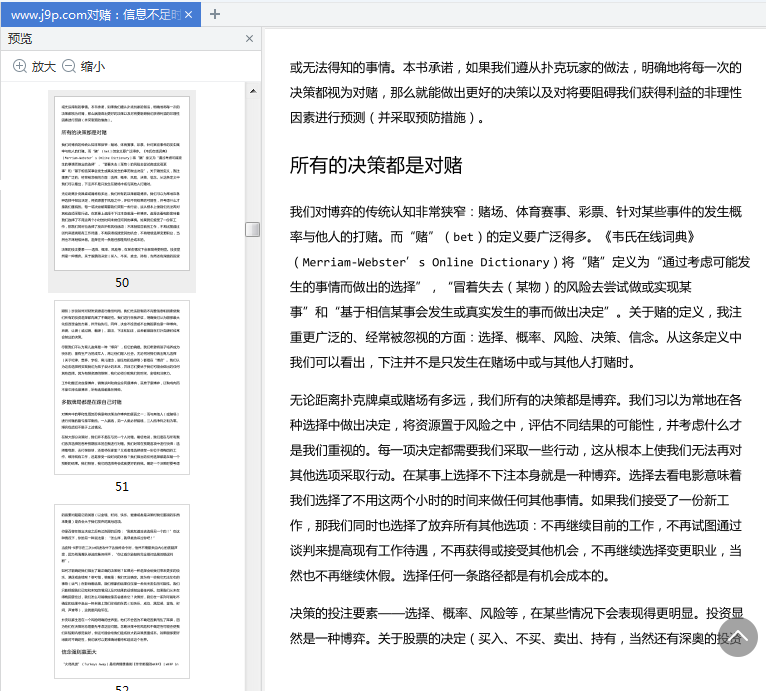Switch to the www.j9p.com对赌 tab

[x=101, y=15]
